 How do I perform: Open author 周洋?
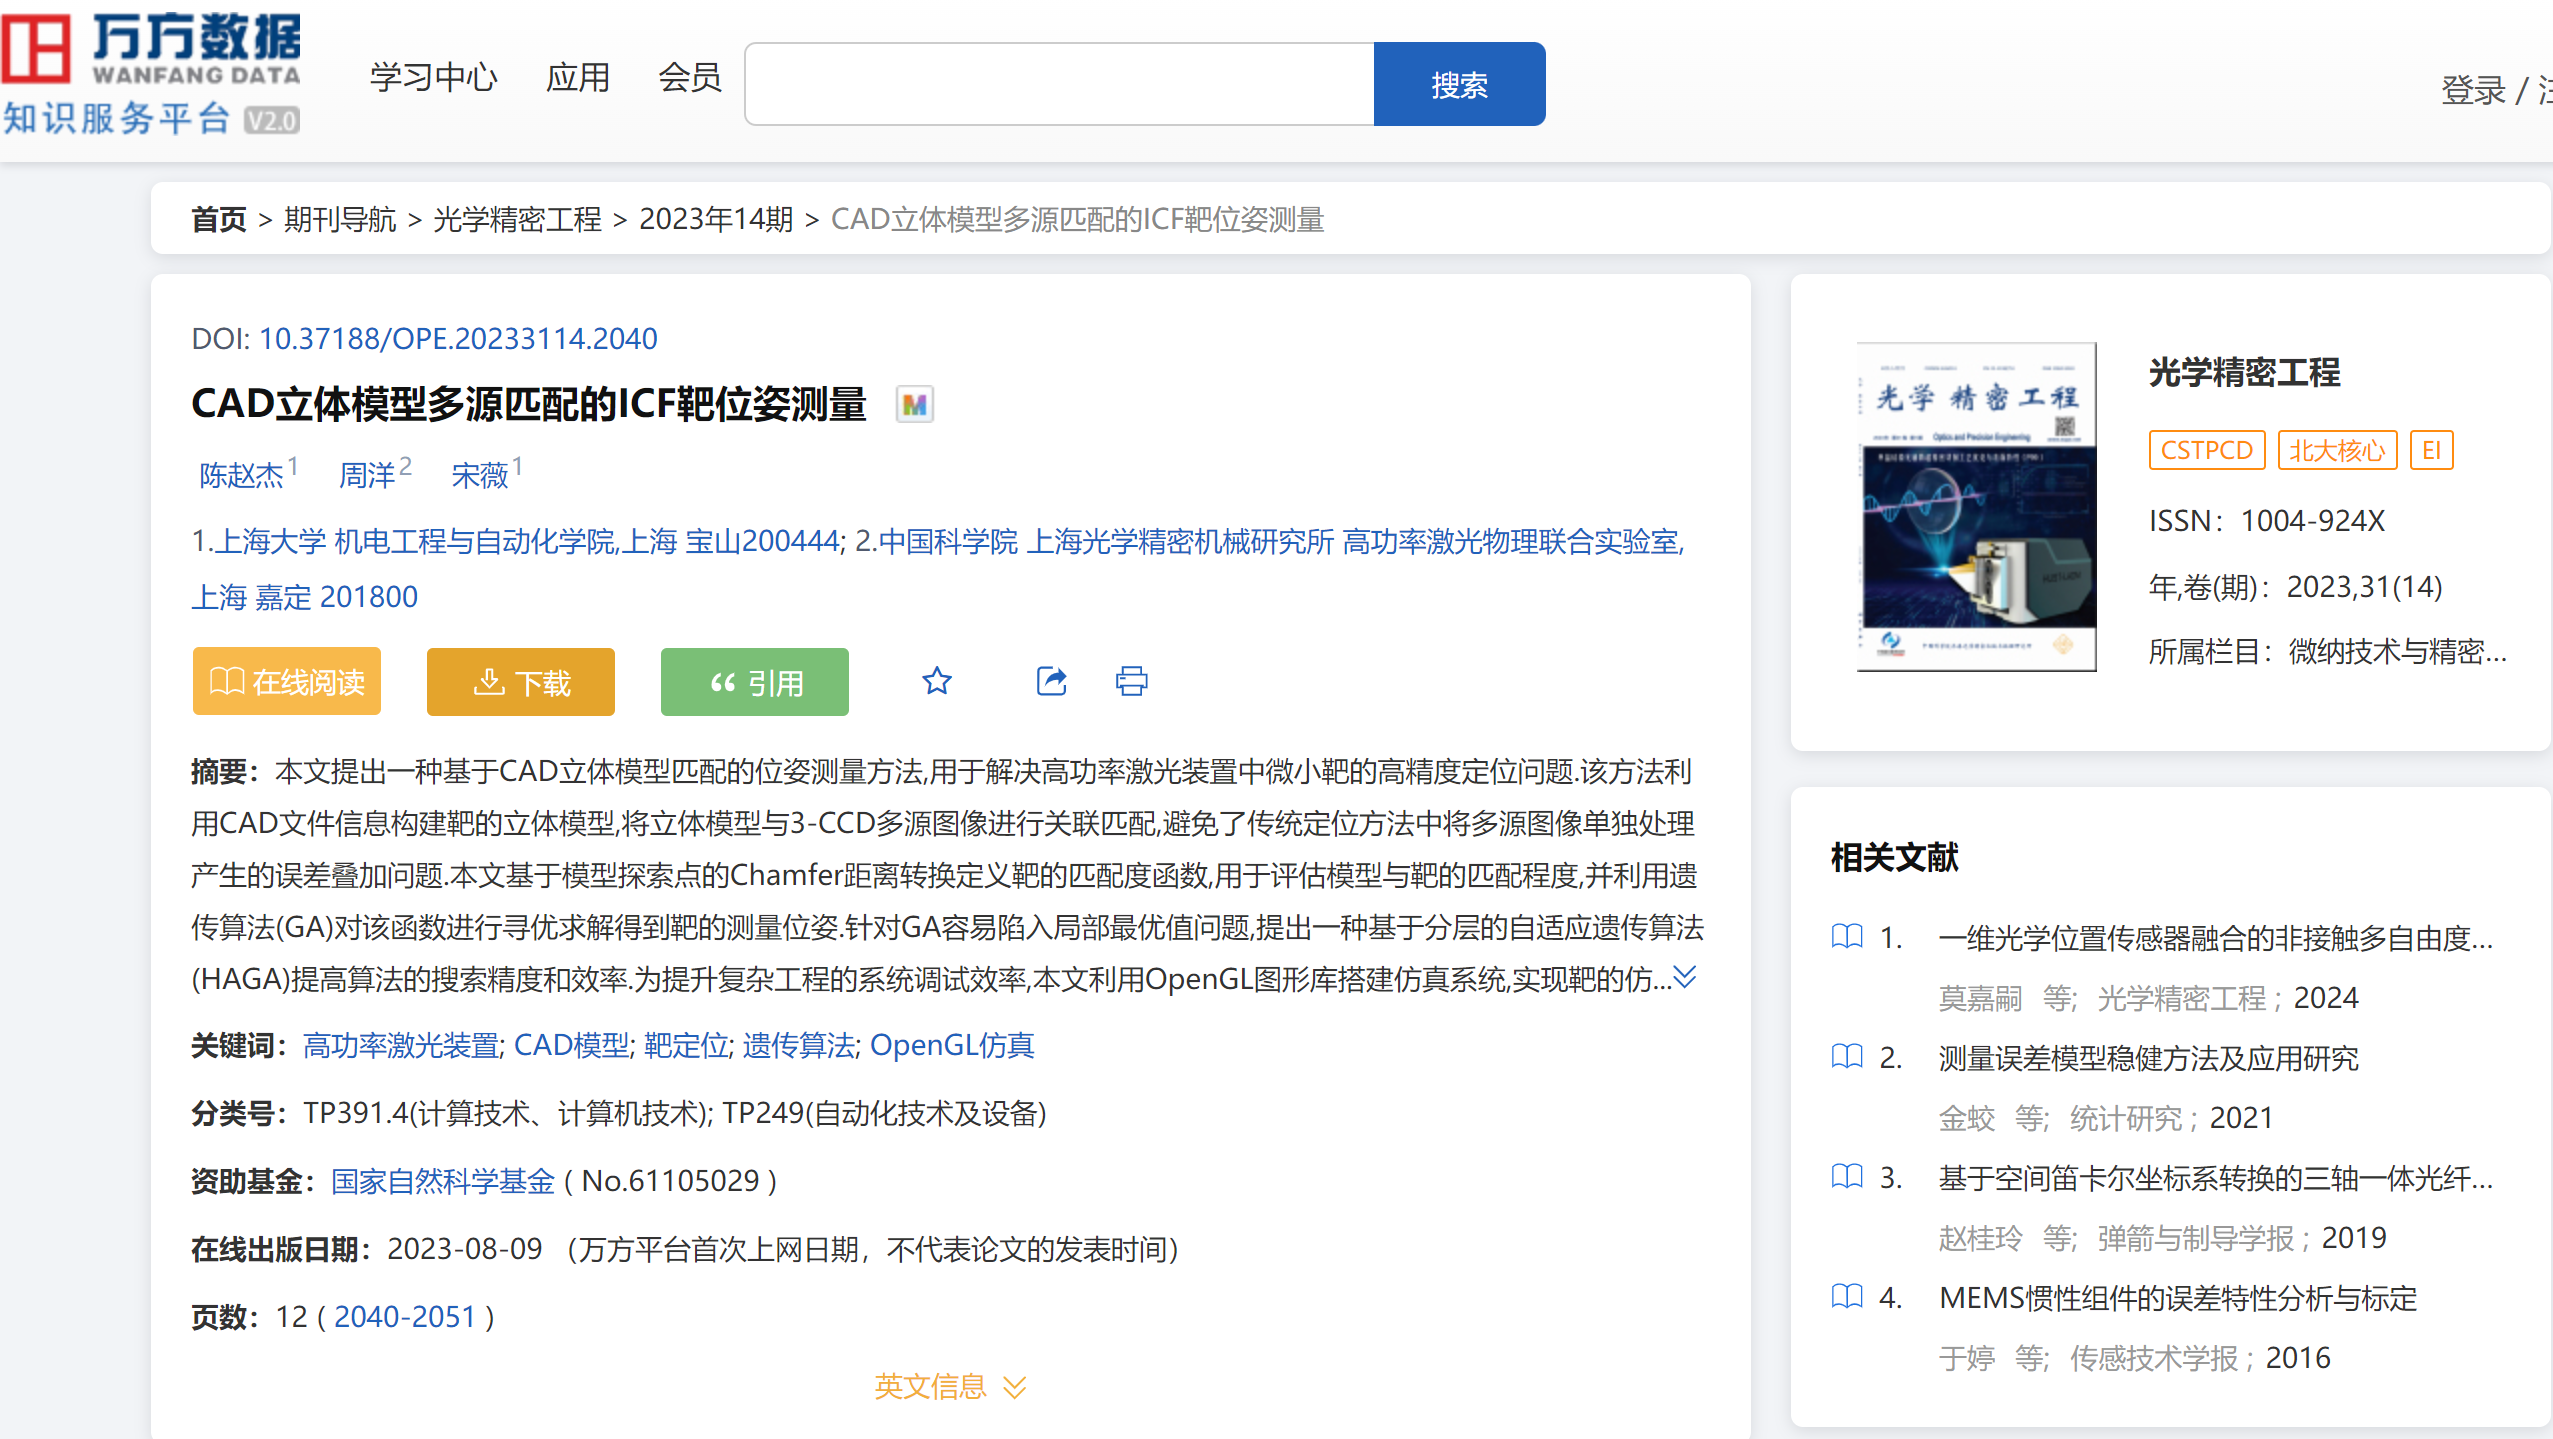pyautogui.click(x=367, y=475)
